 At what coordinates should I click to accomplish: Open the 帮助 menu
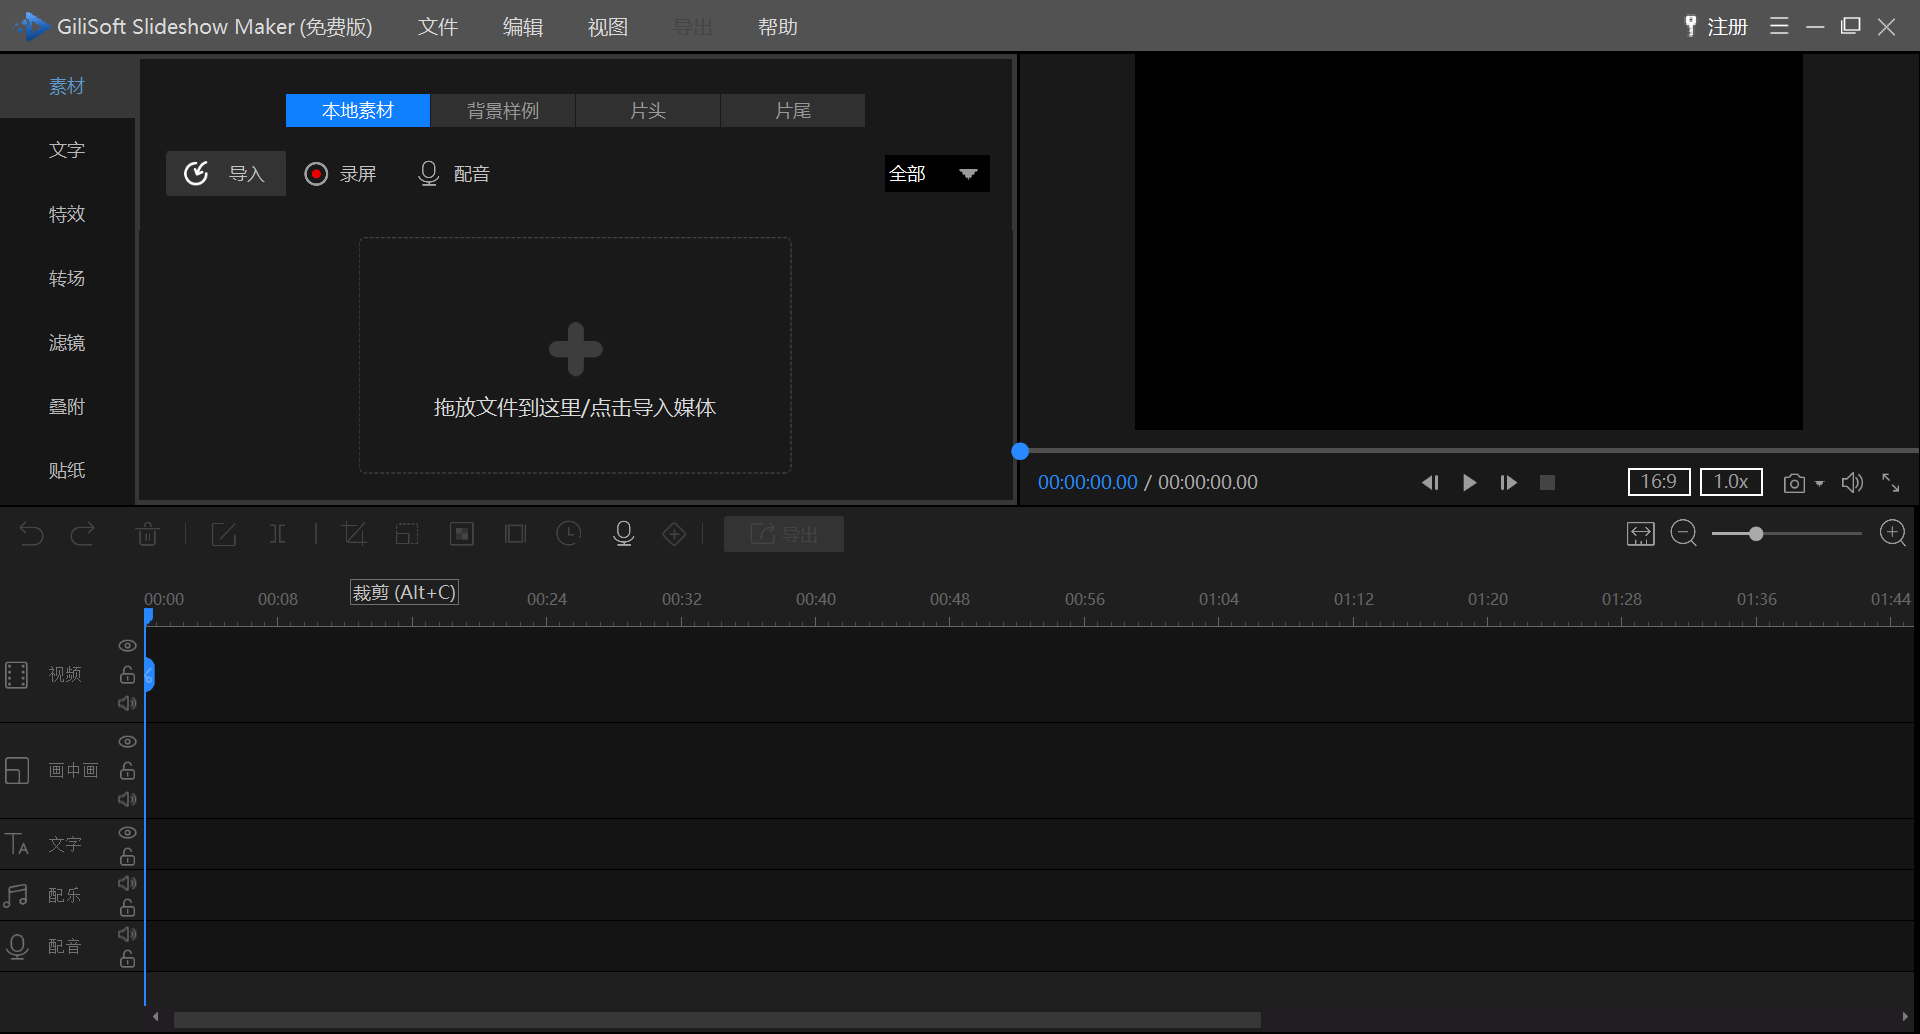coord(778,27)
